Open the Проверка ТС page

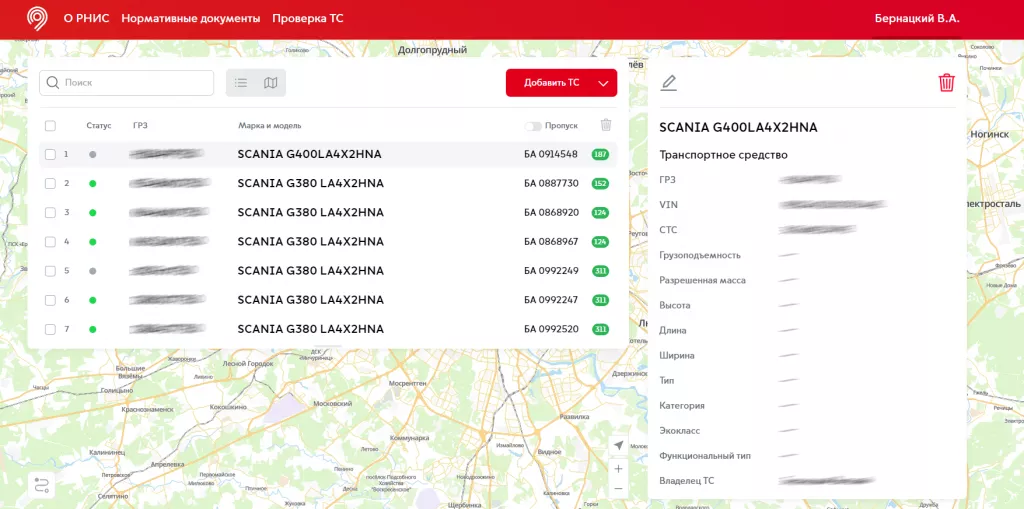(308, 18)
